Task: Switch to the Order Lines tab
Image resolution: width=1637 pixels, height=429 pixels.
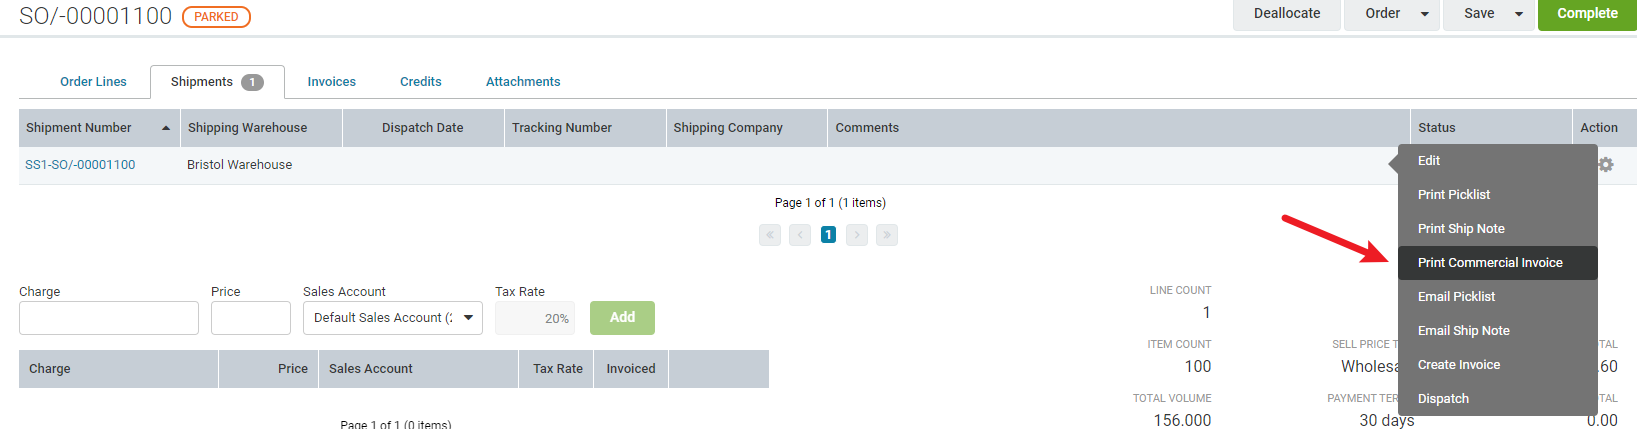Action: pos(93,82)
